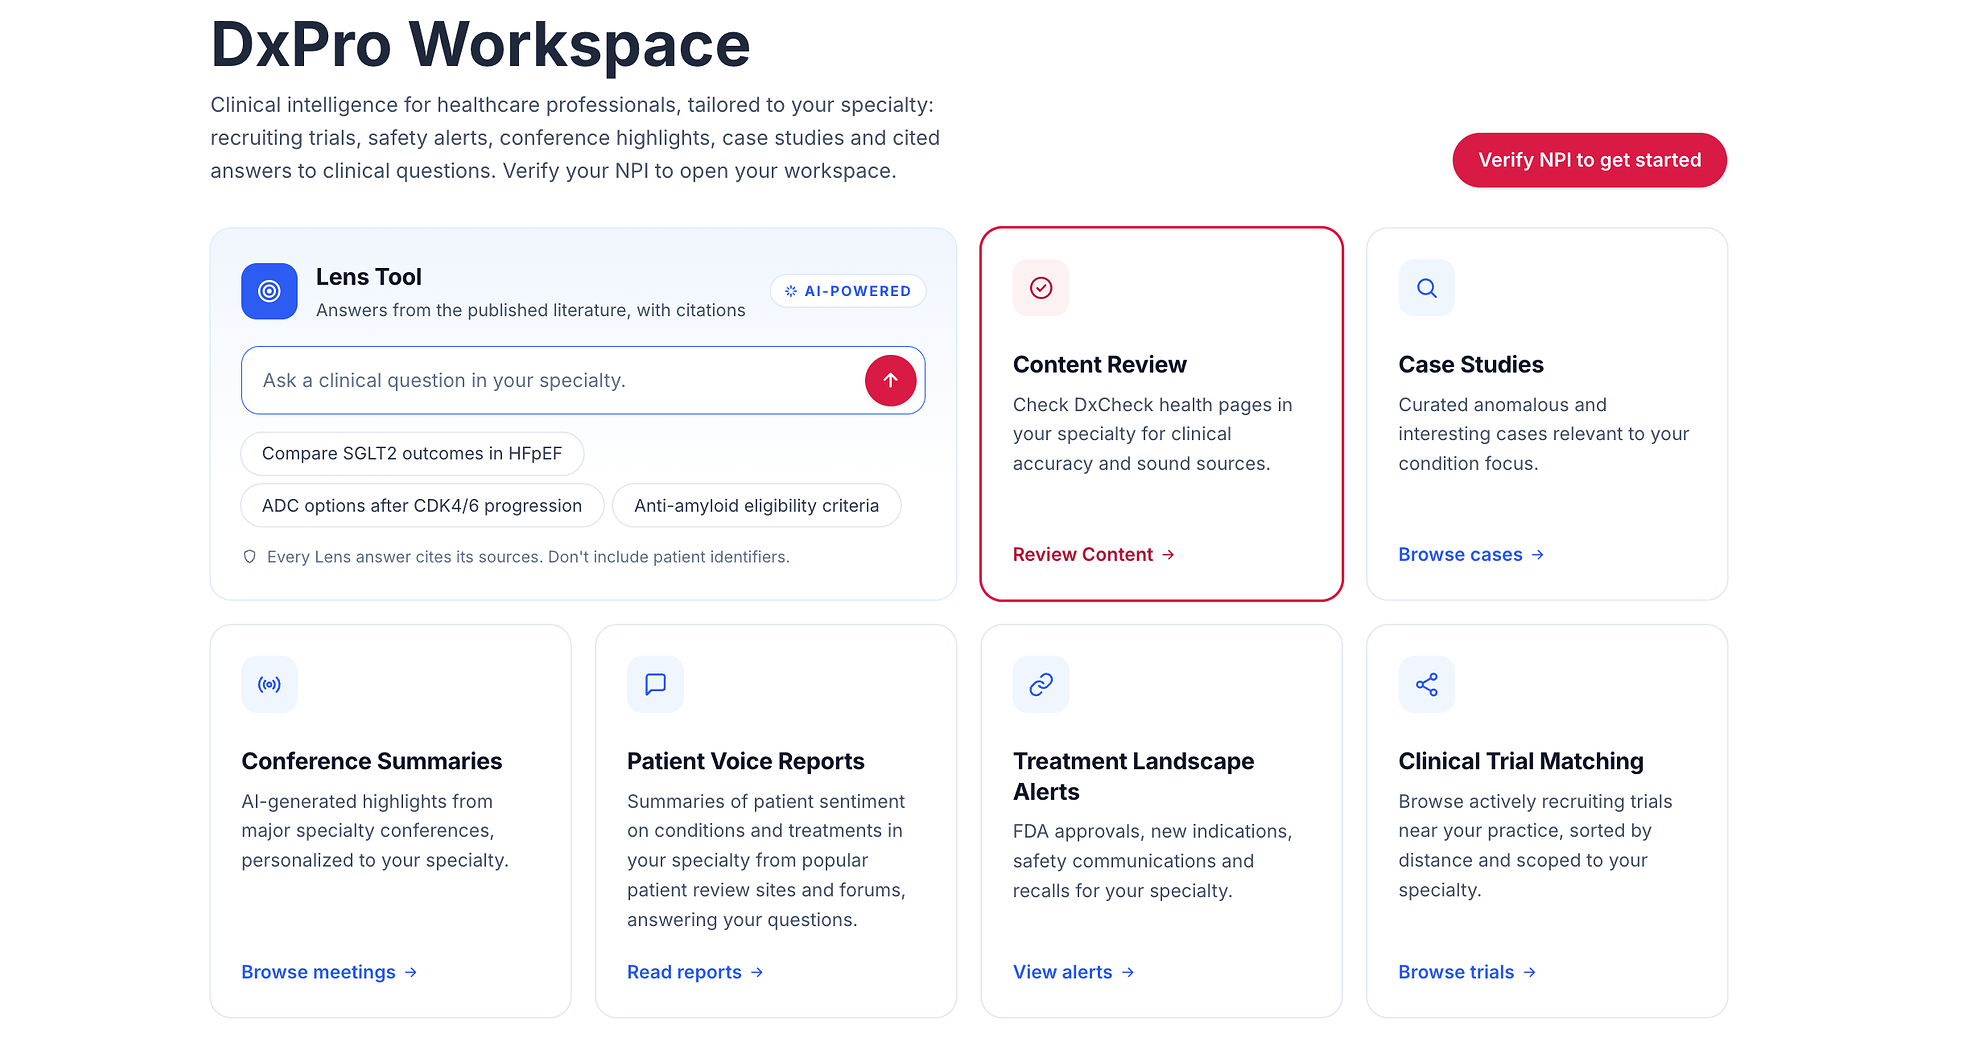The image size is (1984, 1039).
Task: Click the AI-POWERED badge label
Action: pyautogui.click(x=858, y=291)
